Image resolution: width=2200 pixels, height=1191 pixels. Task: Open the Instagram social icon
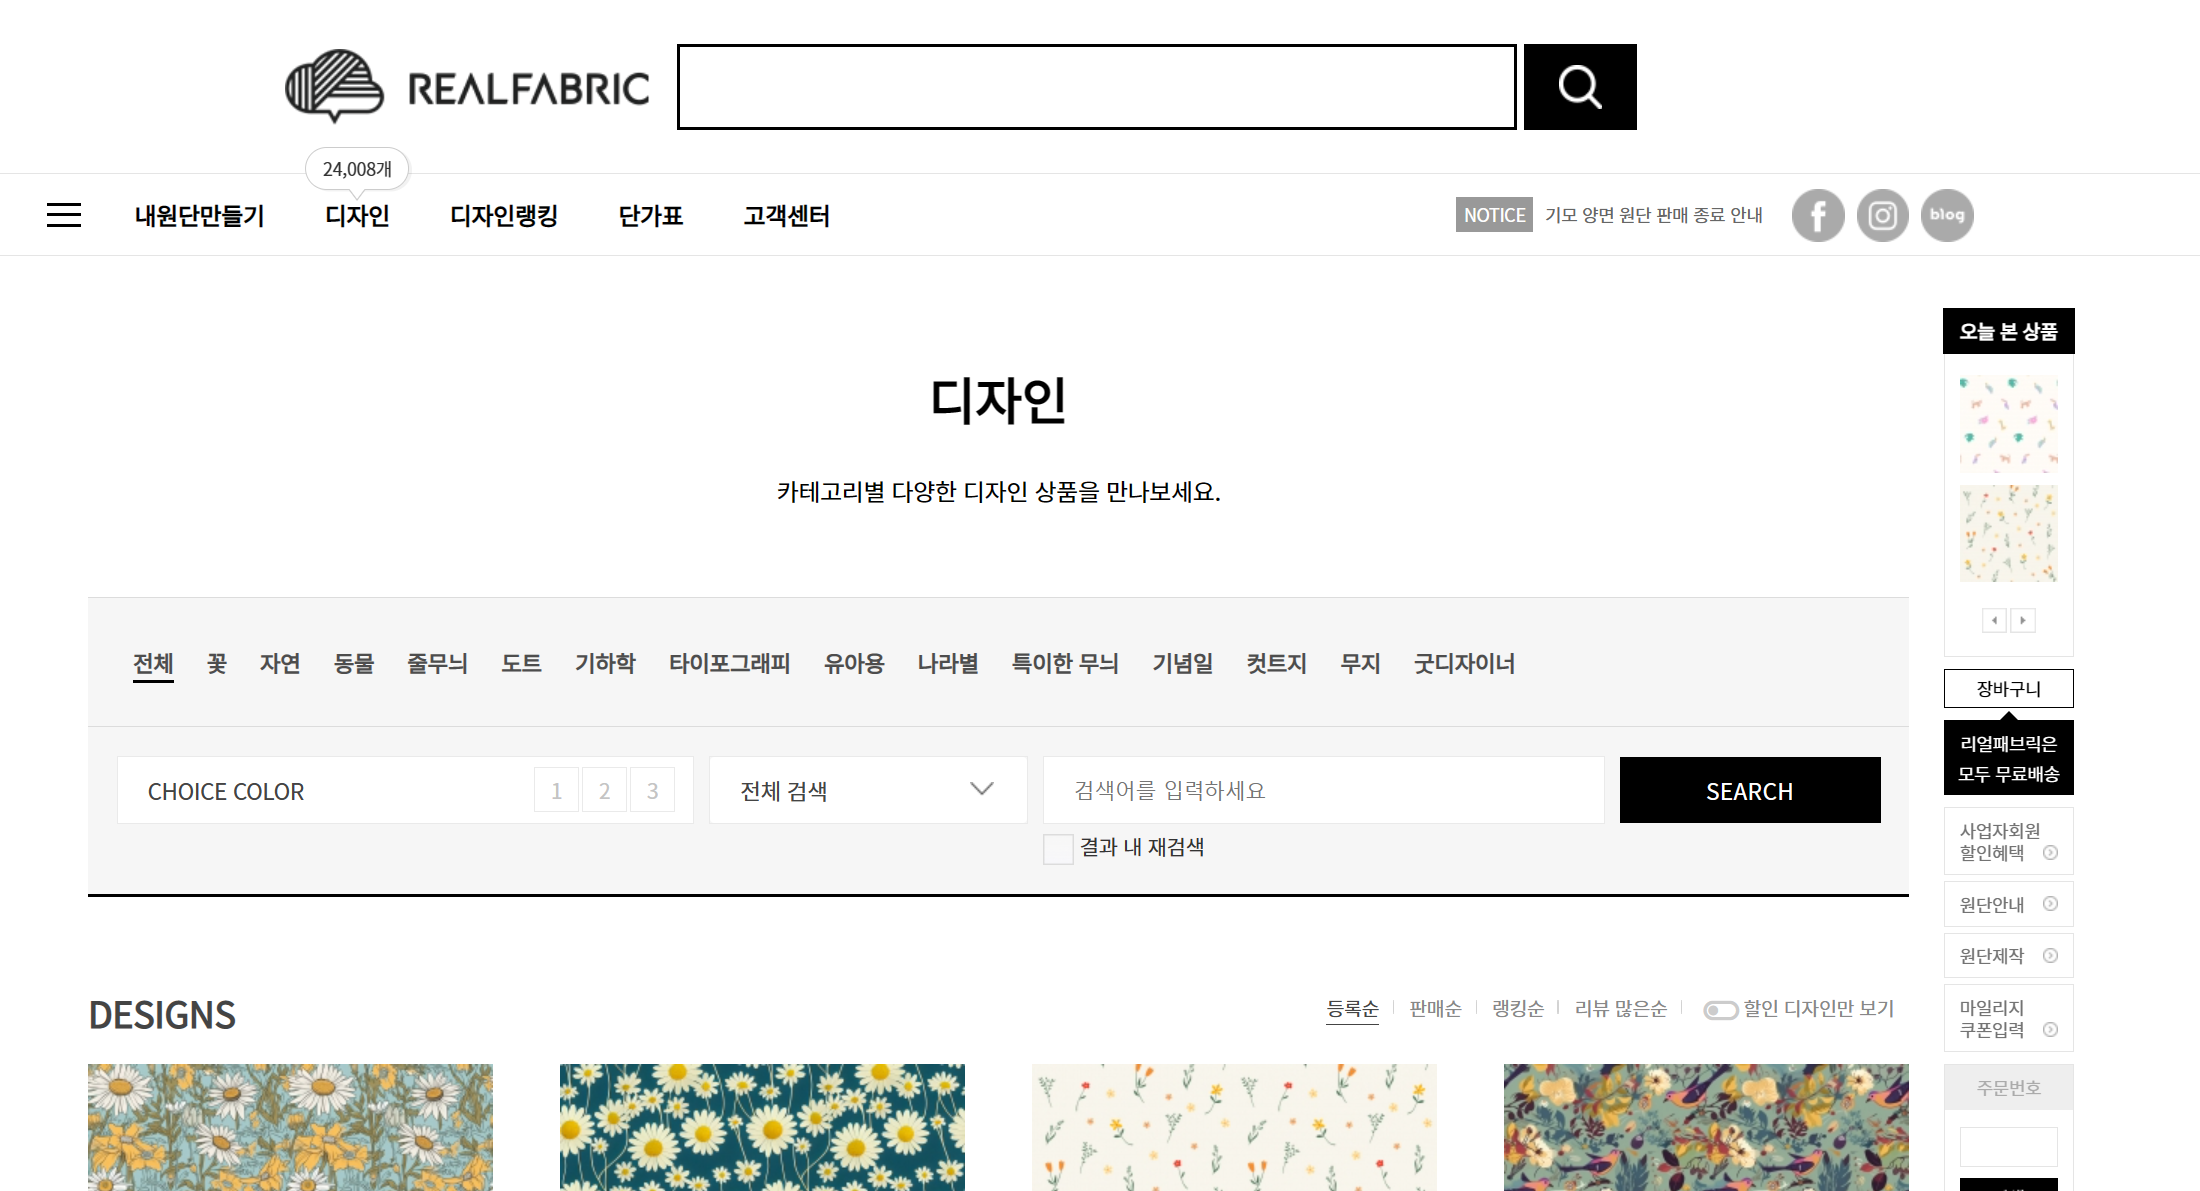pos(1882,215)
